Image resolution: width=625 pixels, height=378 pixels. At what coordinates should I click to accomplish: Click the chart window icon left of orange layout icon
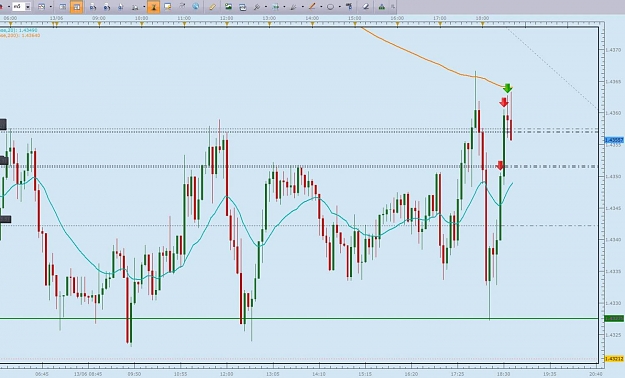point(63,7)
